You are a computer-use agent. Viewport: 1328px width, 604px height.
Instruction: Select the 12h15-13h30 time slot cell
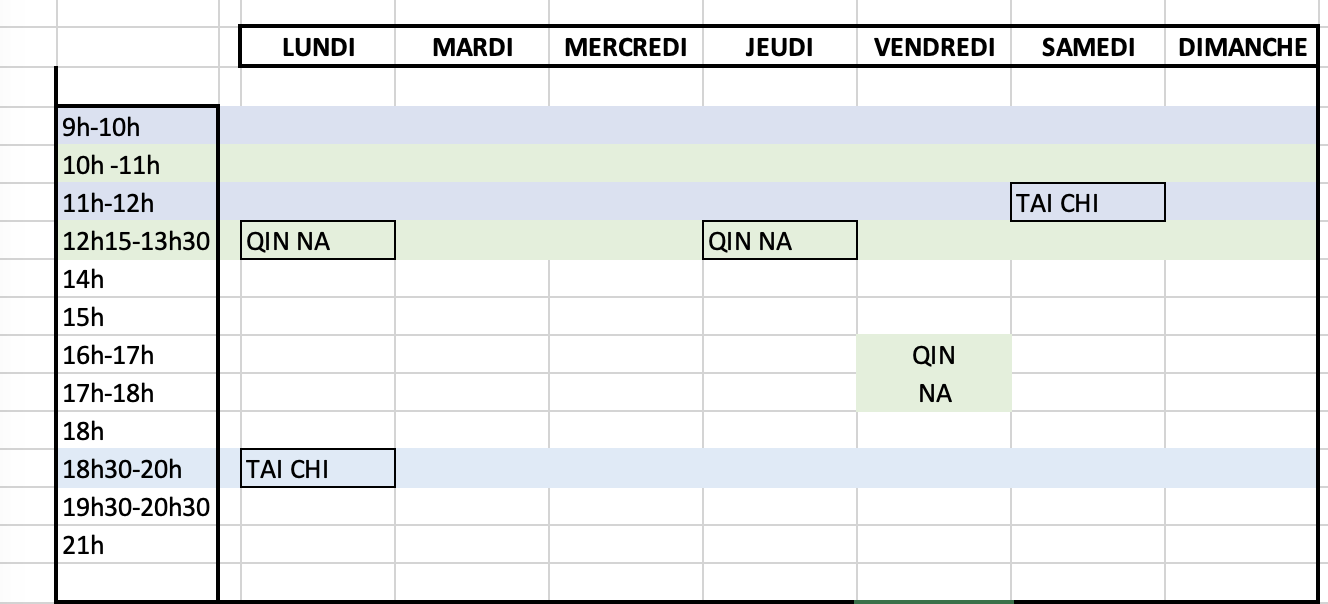pos(138,240)
